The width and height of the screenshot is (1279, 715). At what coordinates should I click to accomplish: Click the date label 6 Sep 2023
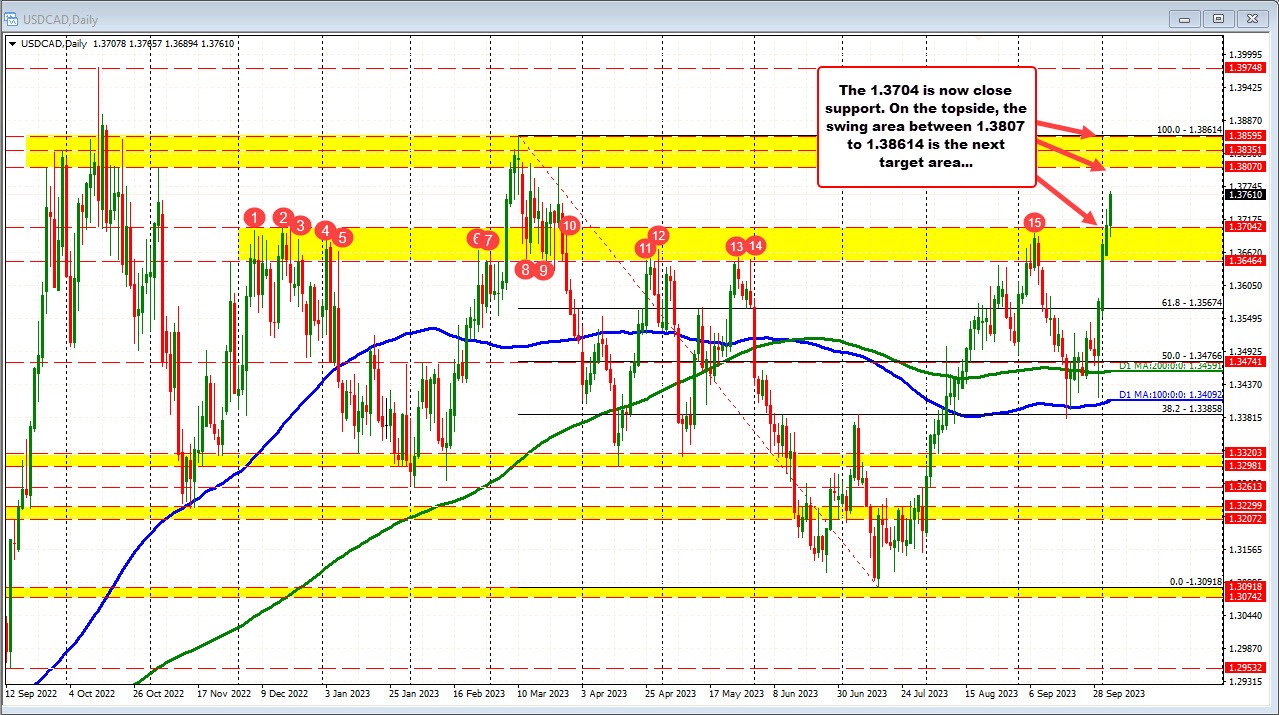[1054, 692]
